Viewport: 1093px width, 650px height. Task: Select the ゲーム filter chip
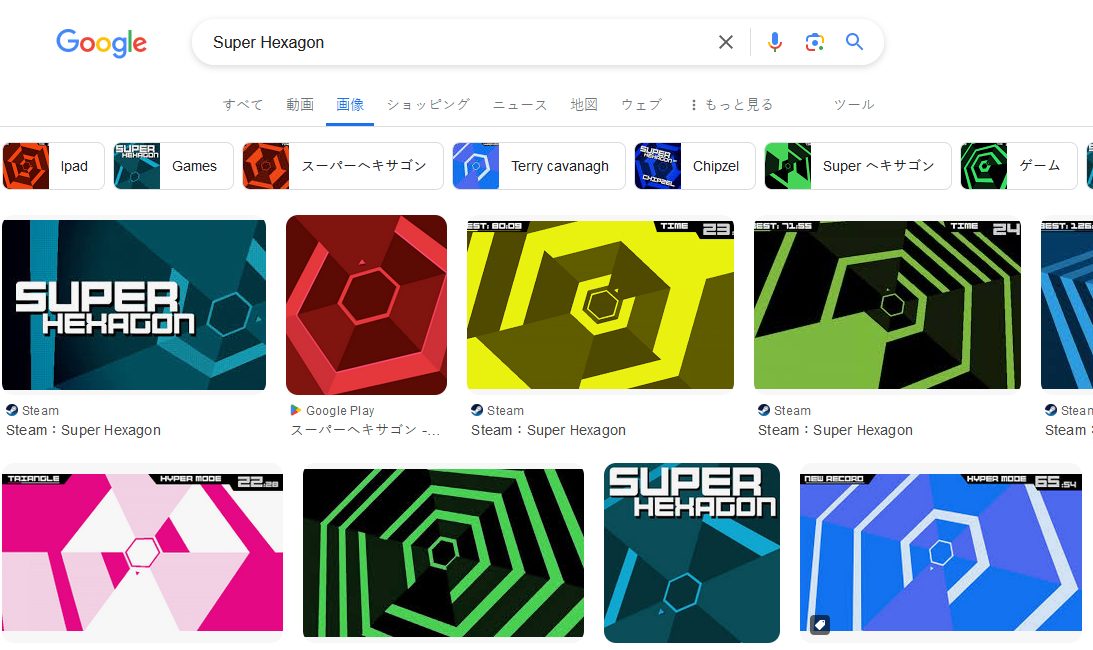click(x=1019, y=166)
